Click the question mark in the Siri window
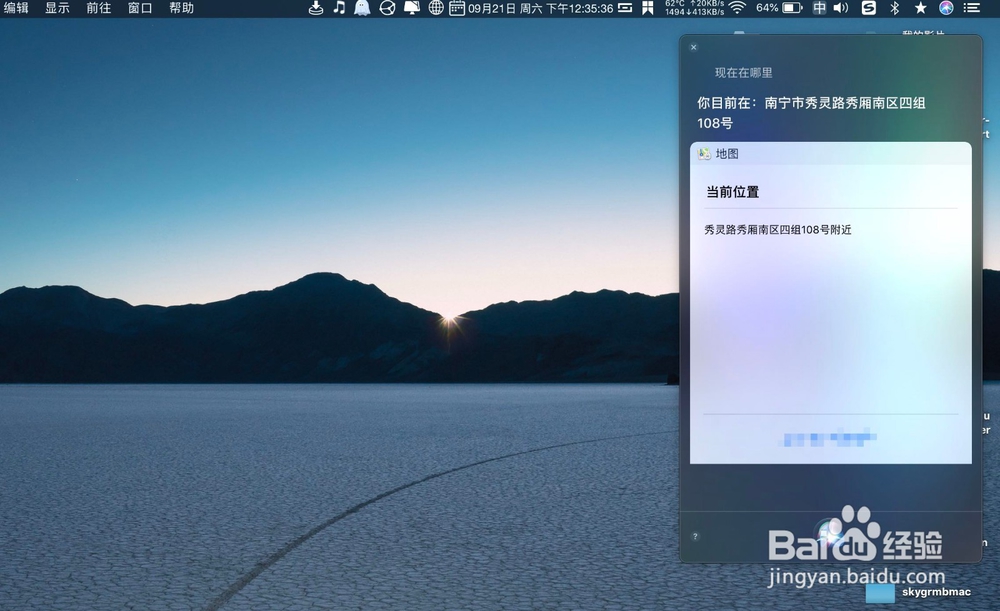 695,536
